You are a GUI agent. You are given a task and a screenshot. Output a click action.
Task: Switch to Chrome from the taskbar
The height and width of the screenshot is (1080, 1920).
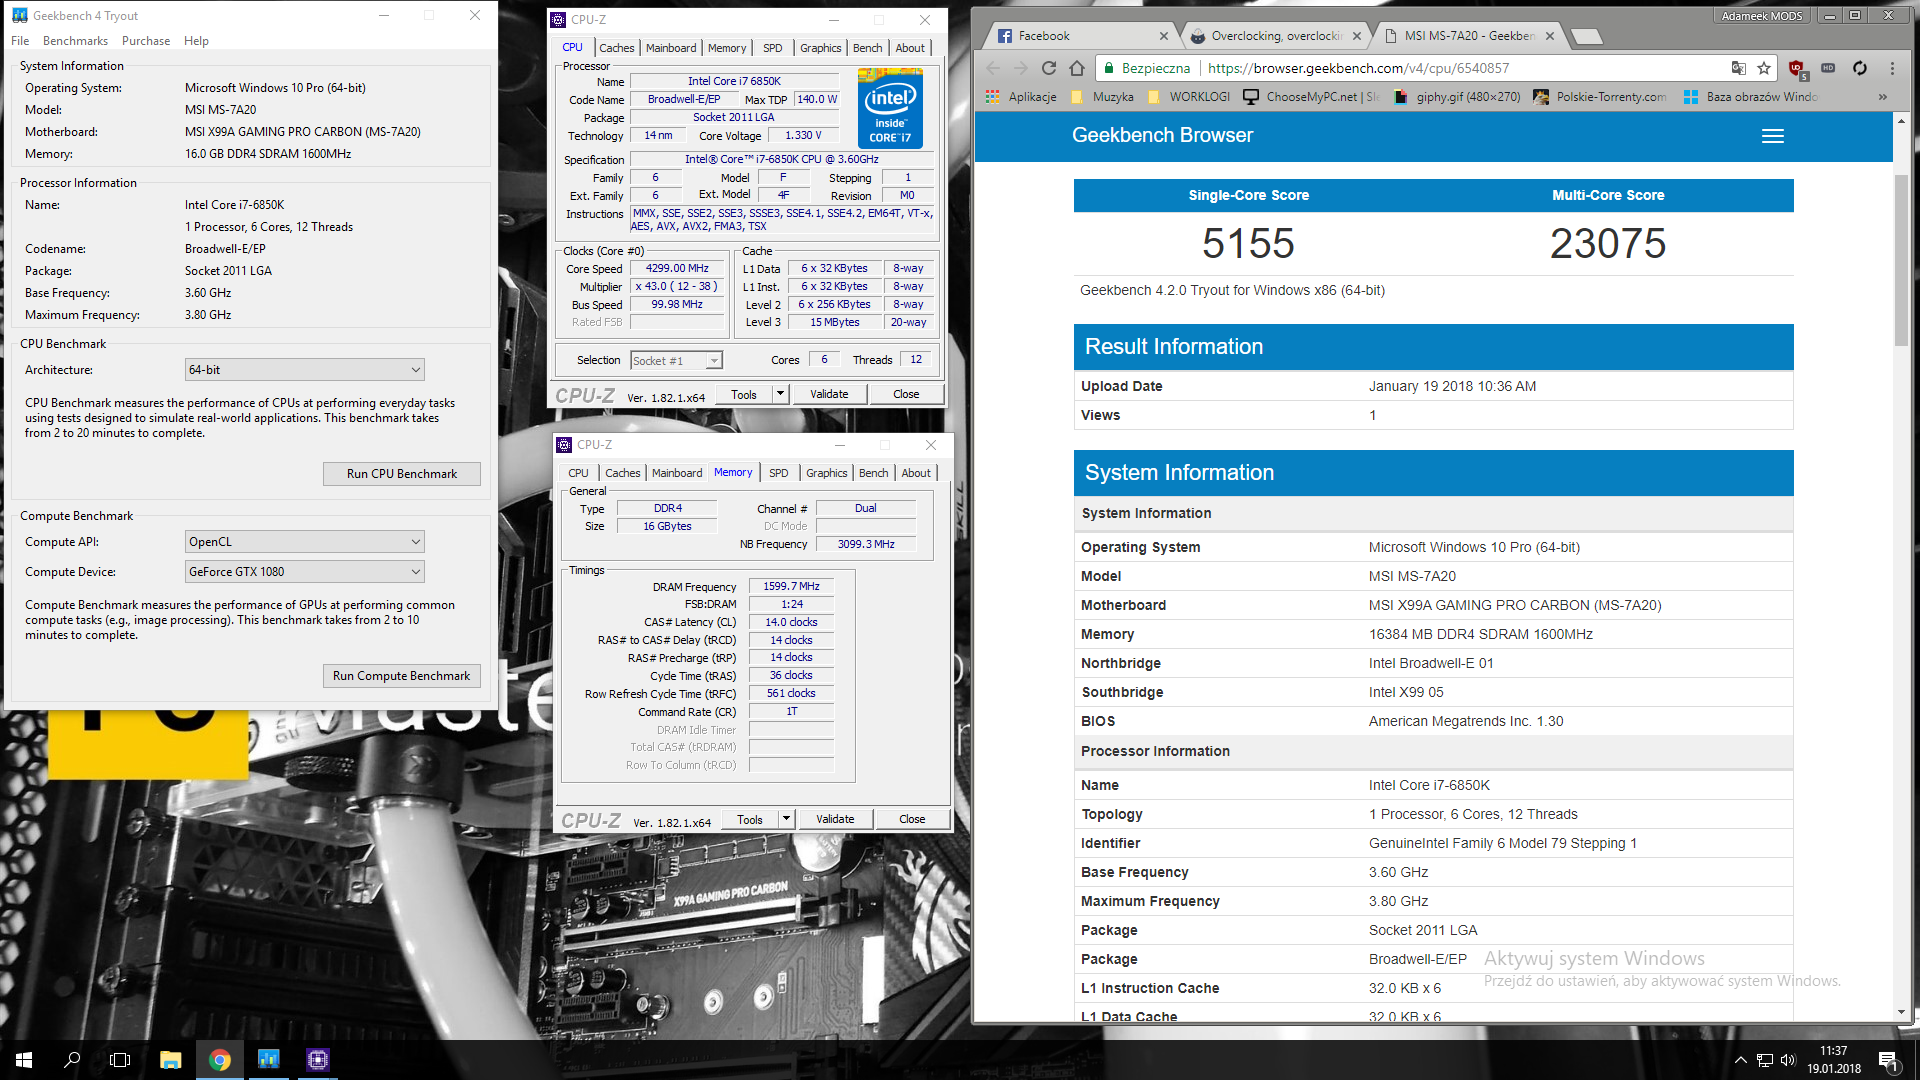(x=220, y=1060)
